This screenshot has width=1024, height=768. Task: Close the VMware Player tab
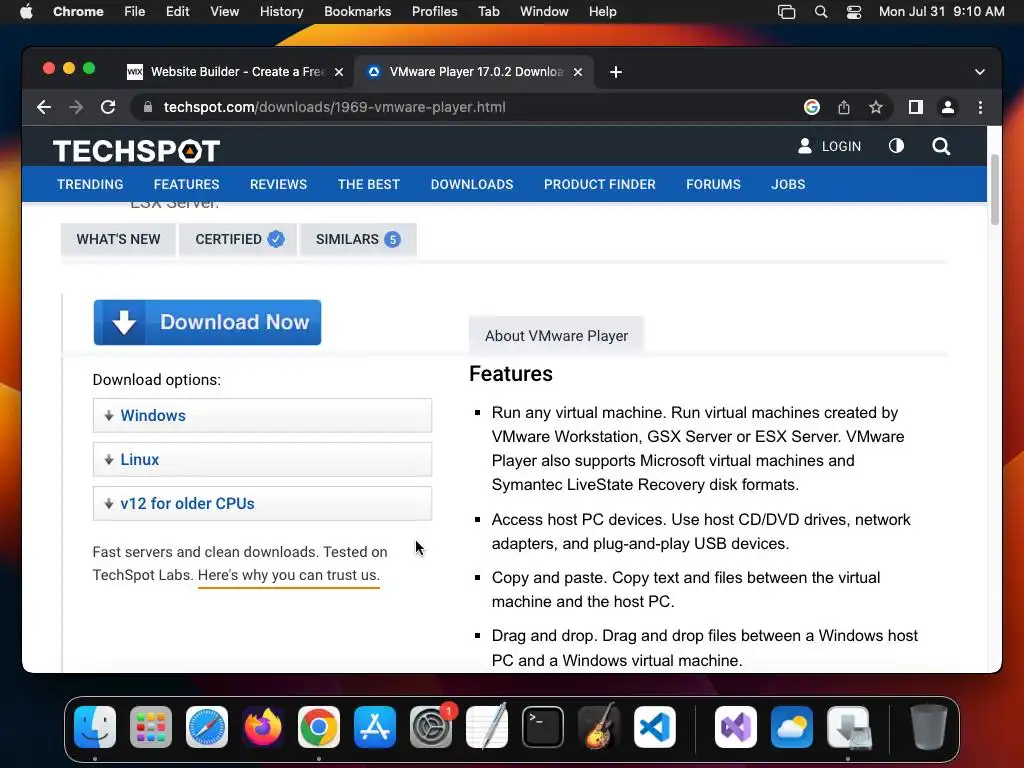(578, 72)
